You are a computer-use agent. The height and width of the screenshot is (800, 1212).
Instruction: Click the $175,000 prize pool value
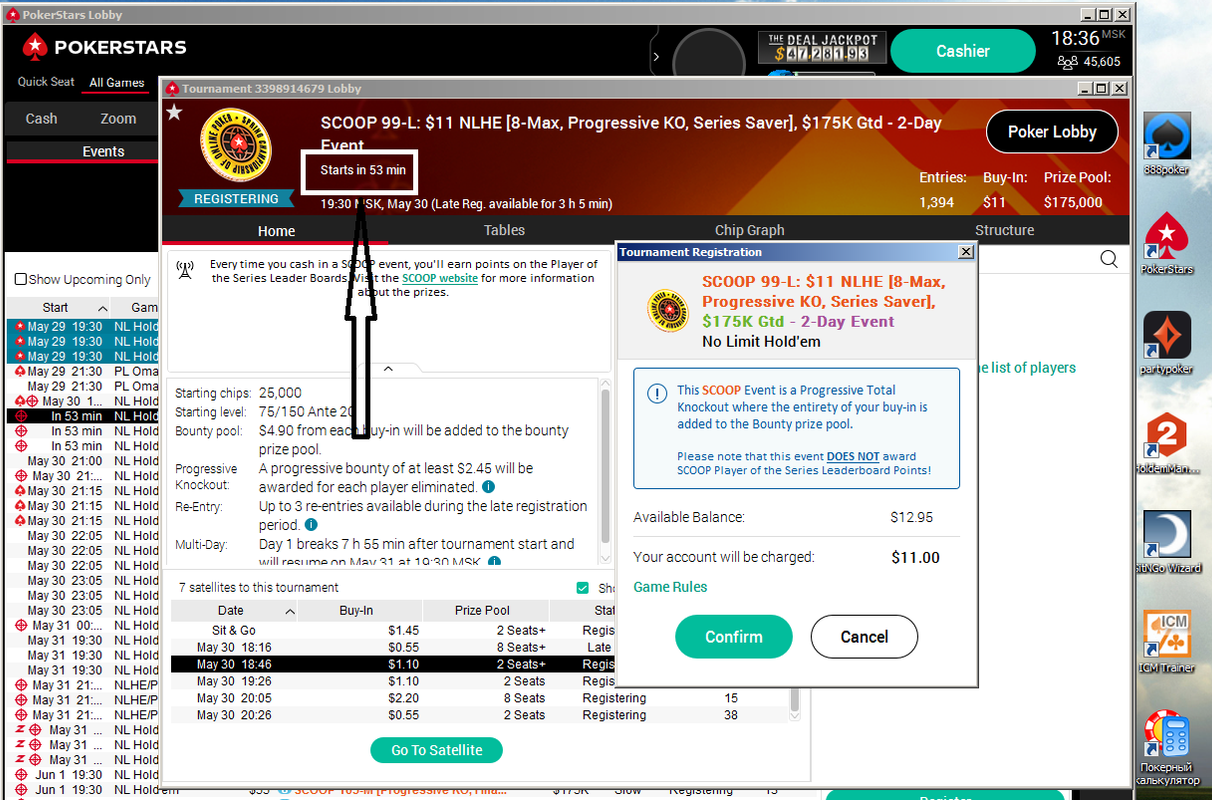1072,202
